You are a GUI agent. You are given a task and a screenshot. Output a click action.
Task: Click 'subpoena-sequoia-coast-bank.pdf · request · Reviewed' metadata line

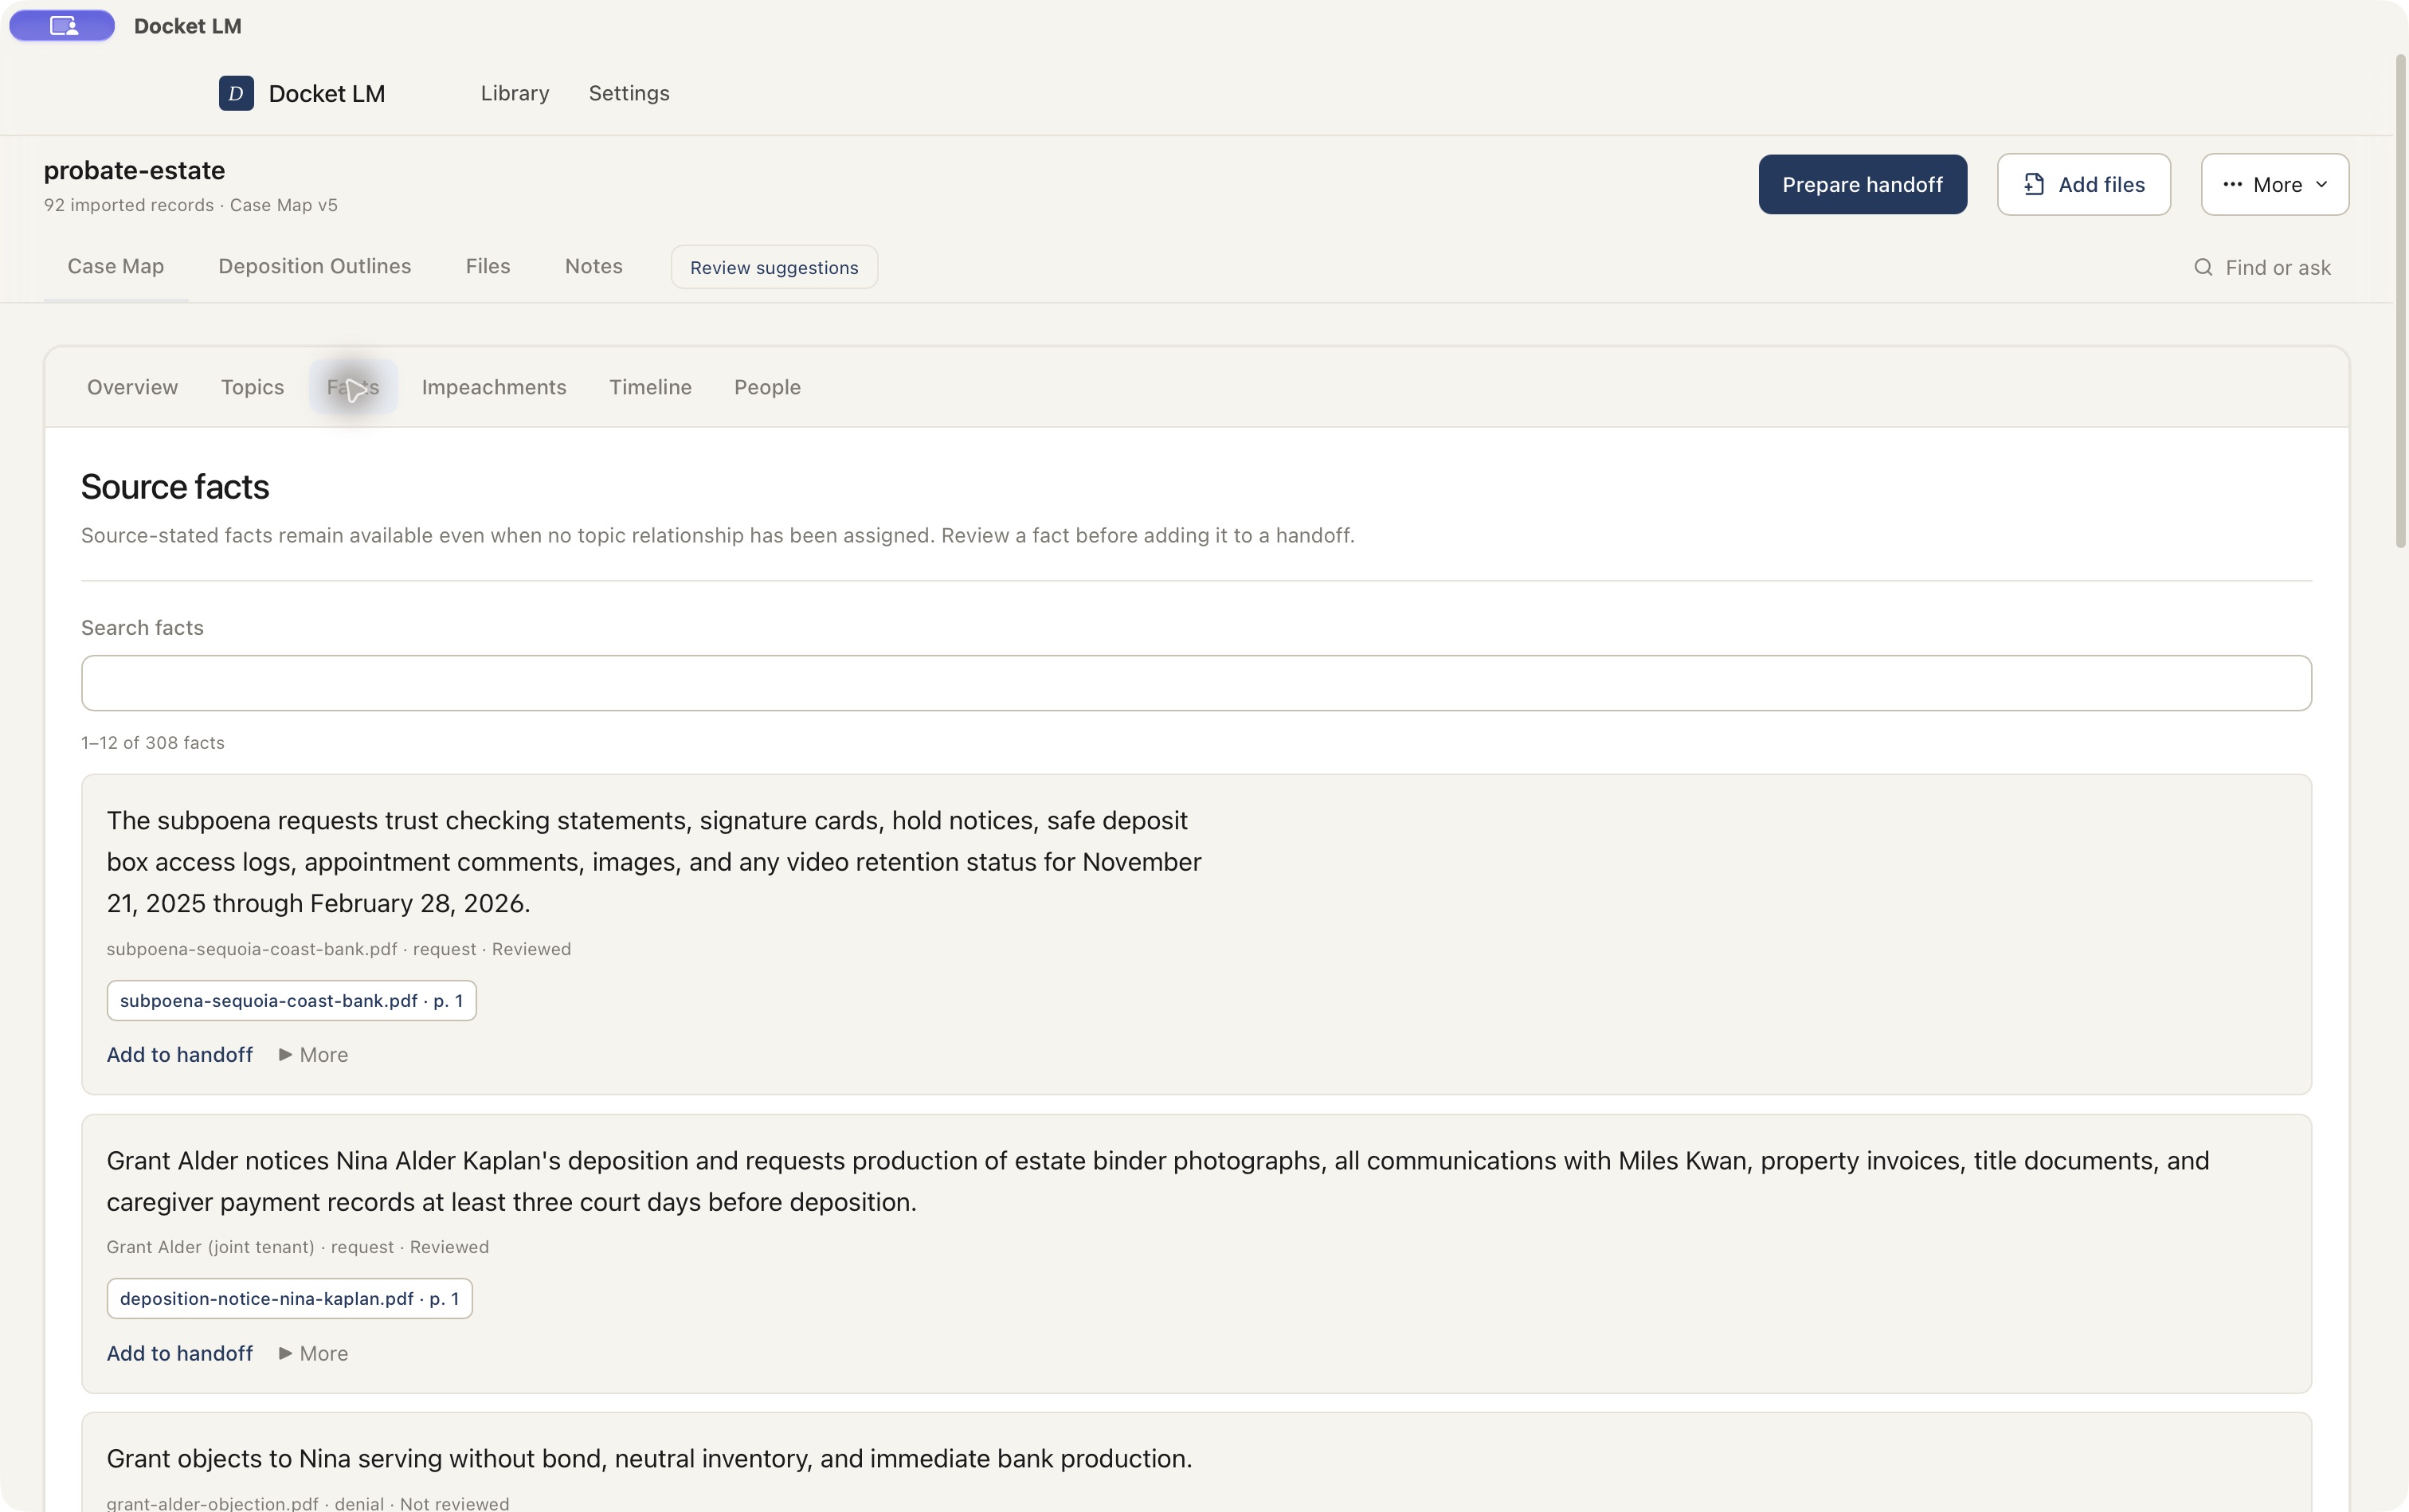pyautogui.click(x=339, y=949)
